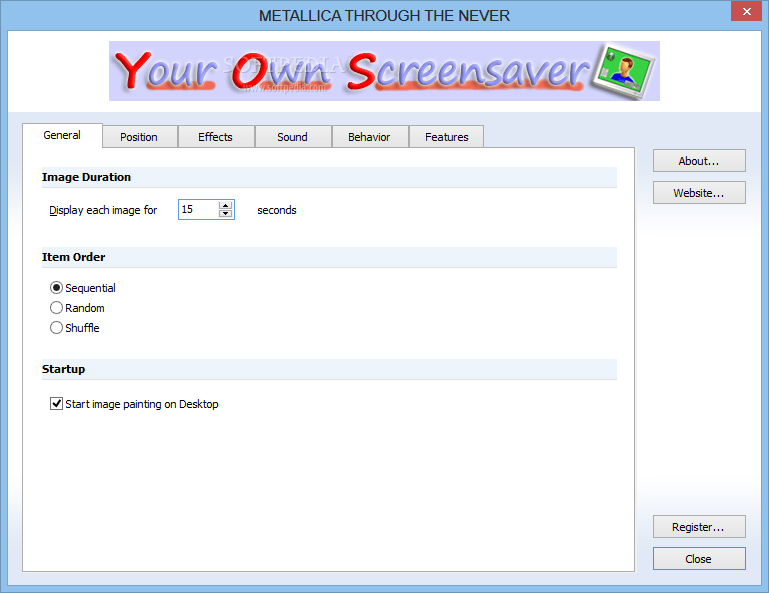Click the Register... button
Image resolution: width=769 pixels, height=593 pixels.
pos(699,527)
